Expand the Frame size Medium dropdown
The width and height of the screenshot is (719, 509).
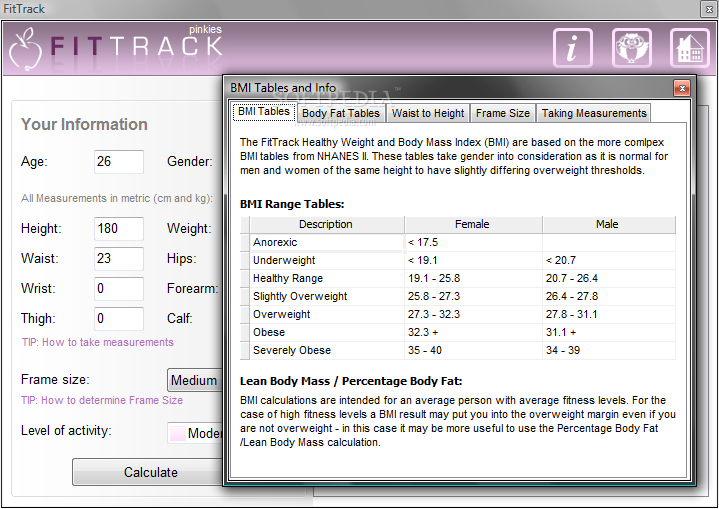pos(195,380)
